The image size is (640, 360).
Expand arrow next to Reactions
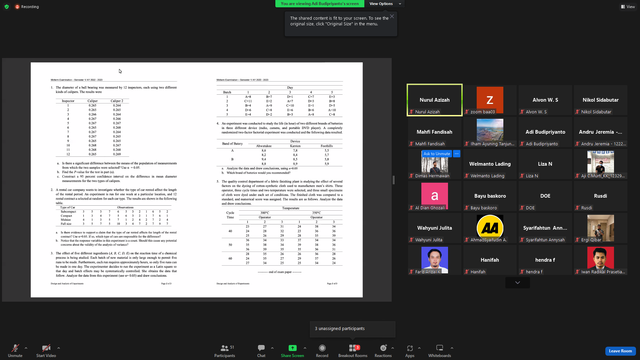click(x=393, y=348)
